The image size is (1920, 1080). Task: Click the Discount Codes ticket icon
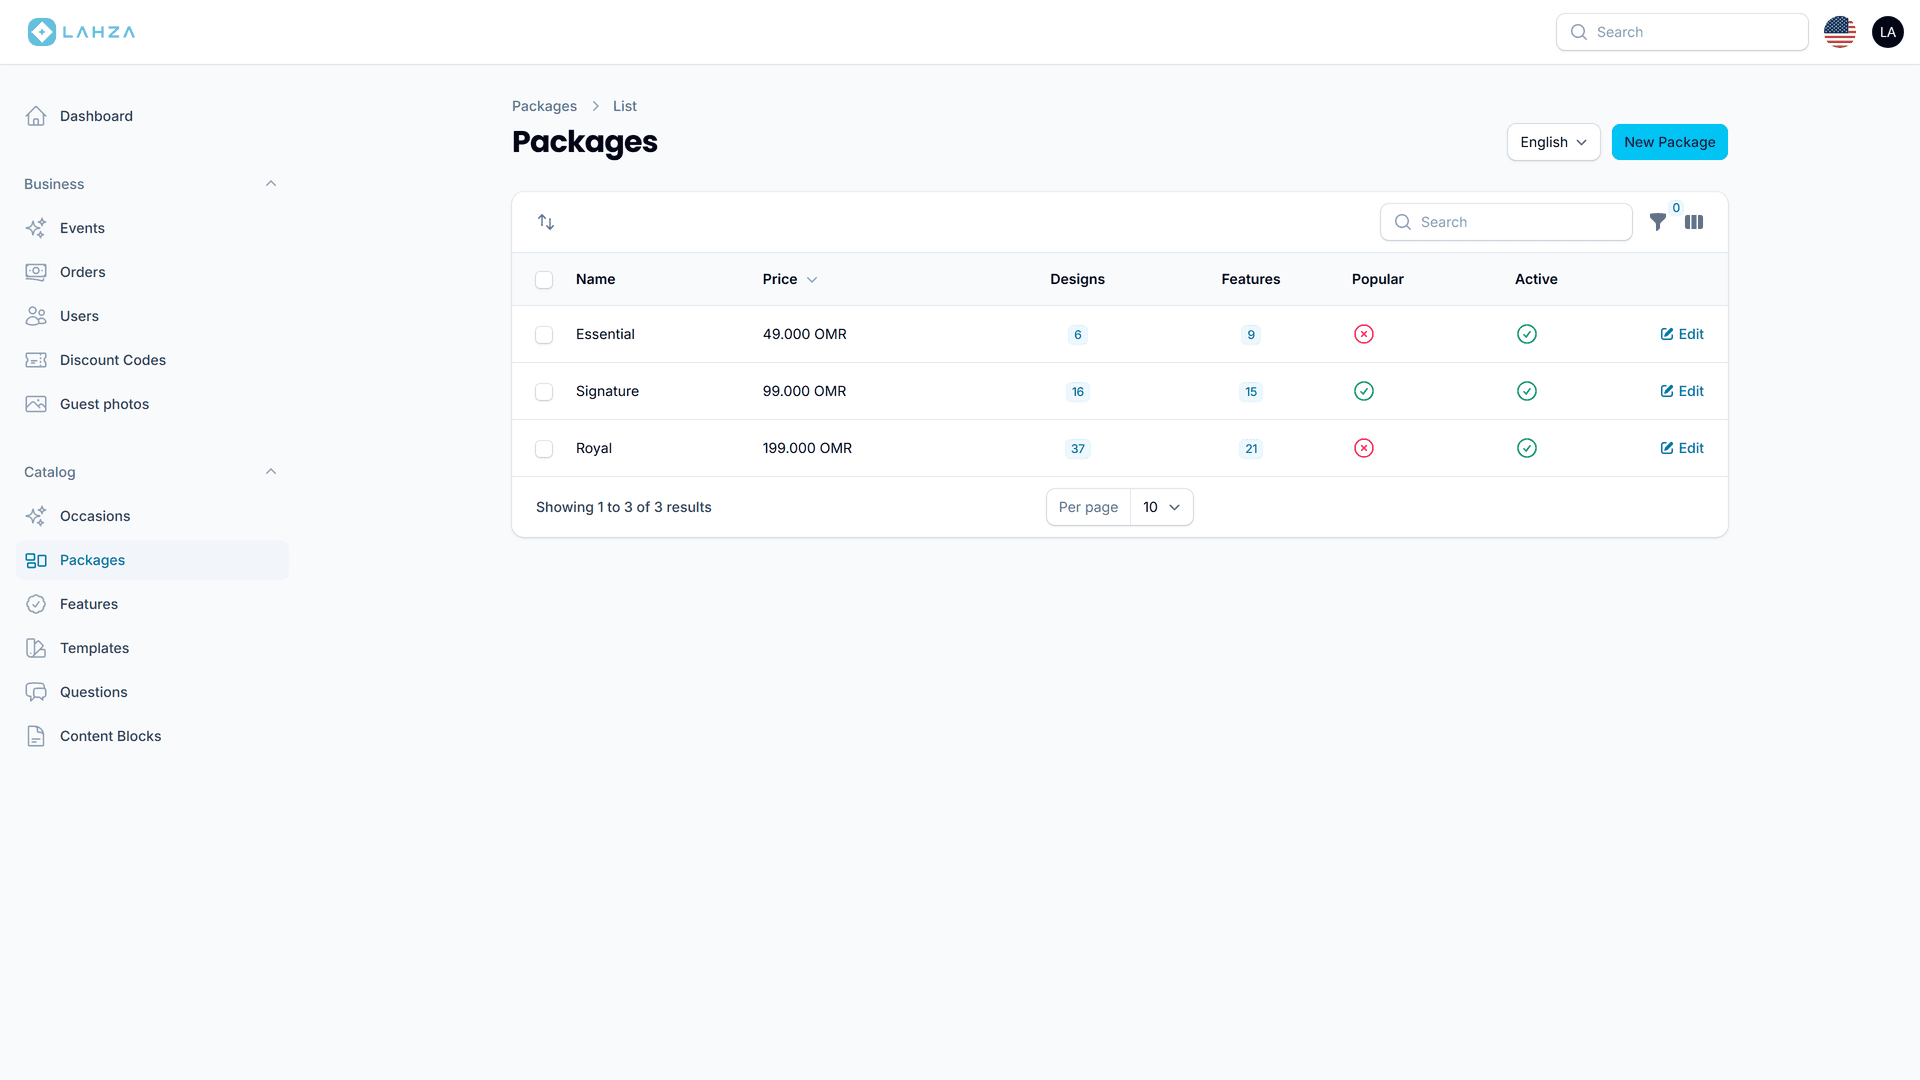36,360
